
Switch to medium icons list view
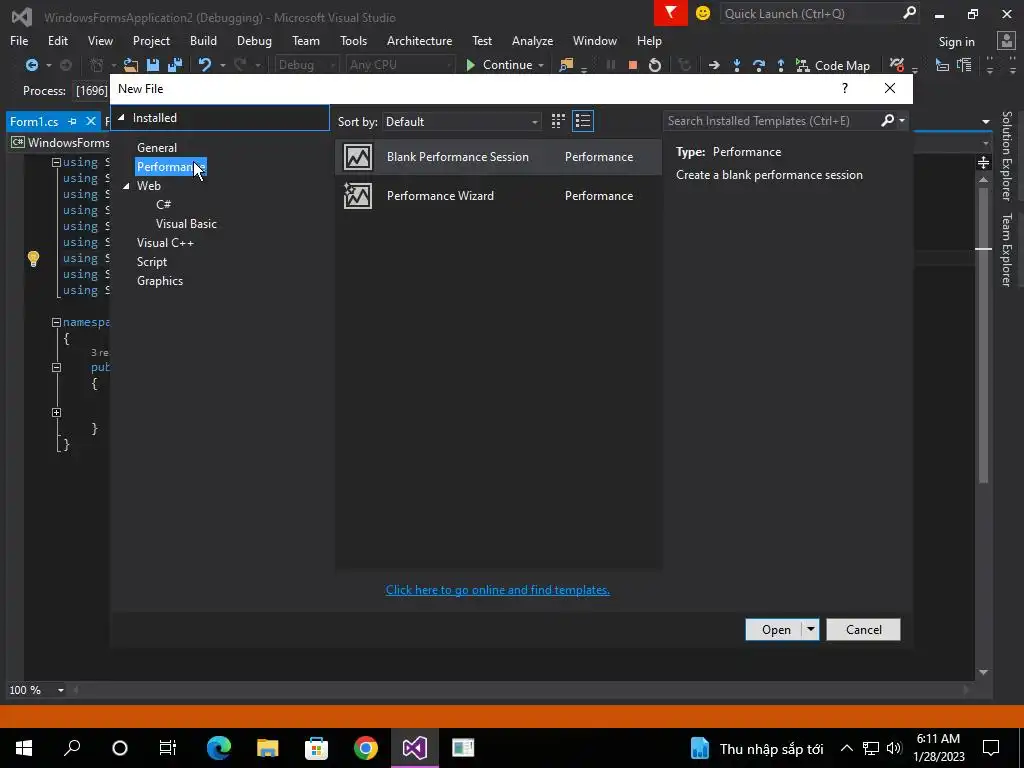click(583, 121)
